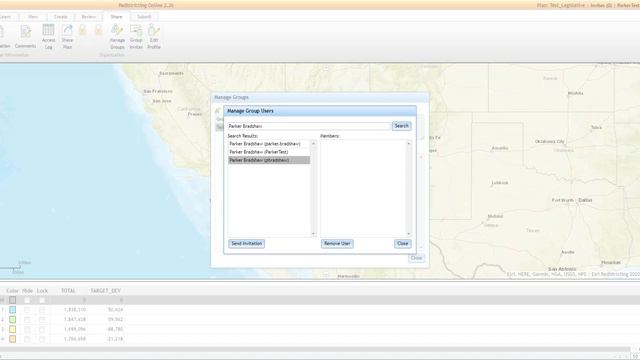Viewport: 640px width, 360px height.
Task: Click the Hide column header
Action: 27,291
